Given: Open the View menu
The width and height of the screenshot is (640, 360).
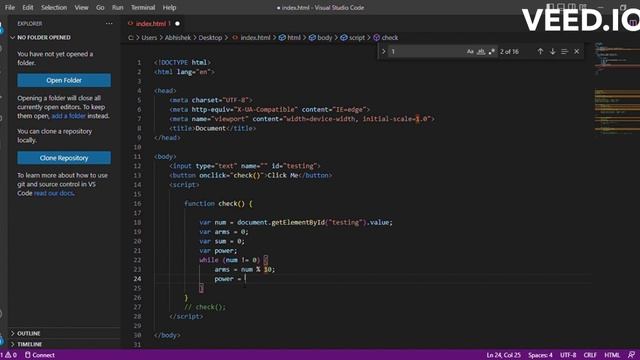Looking at the screenshot, I should click(81, 7).
